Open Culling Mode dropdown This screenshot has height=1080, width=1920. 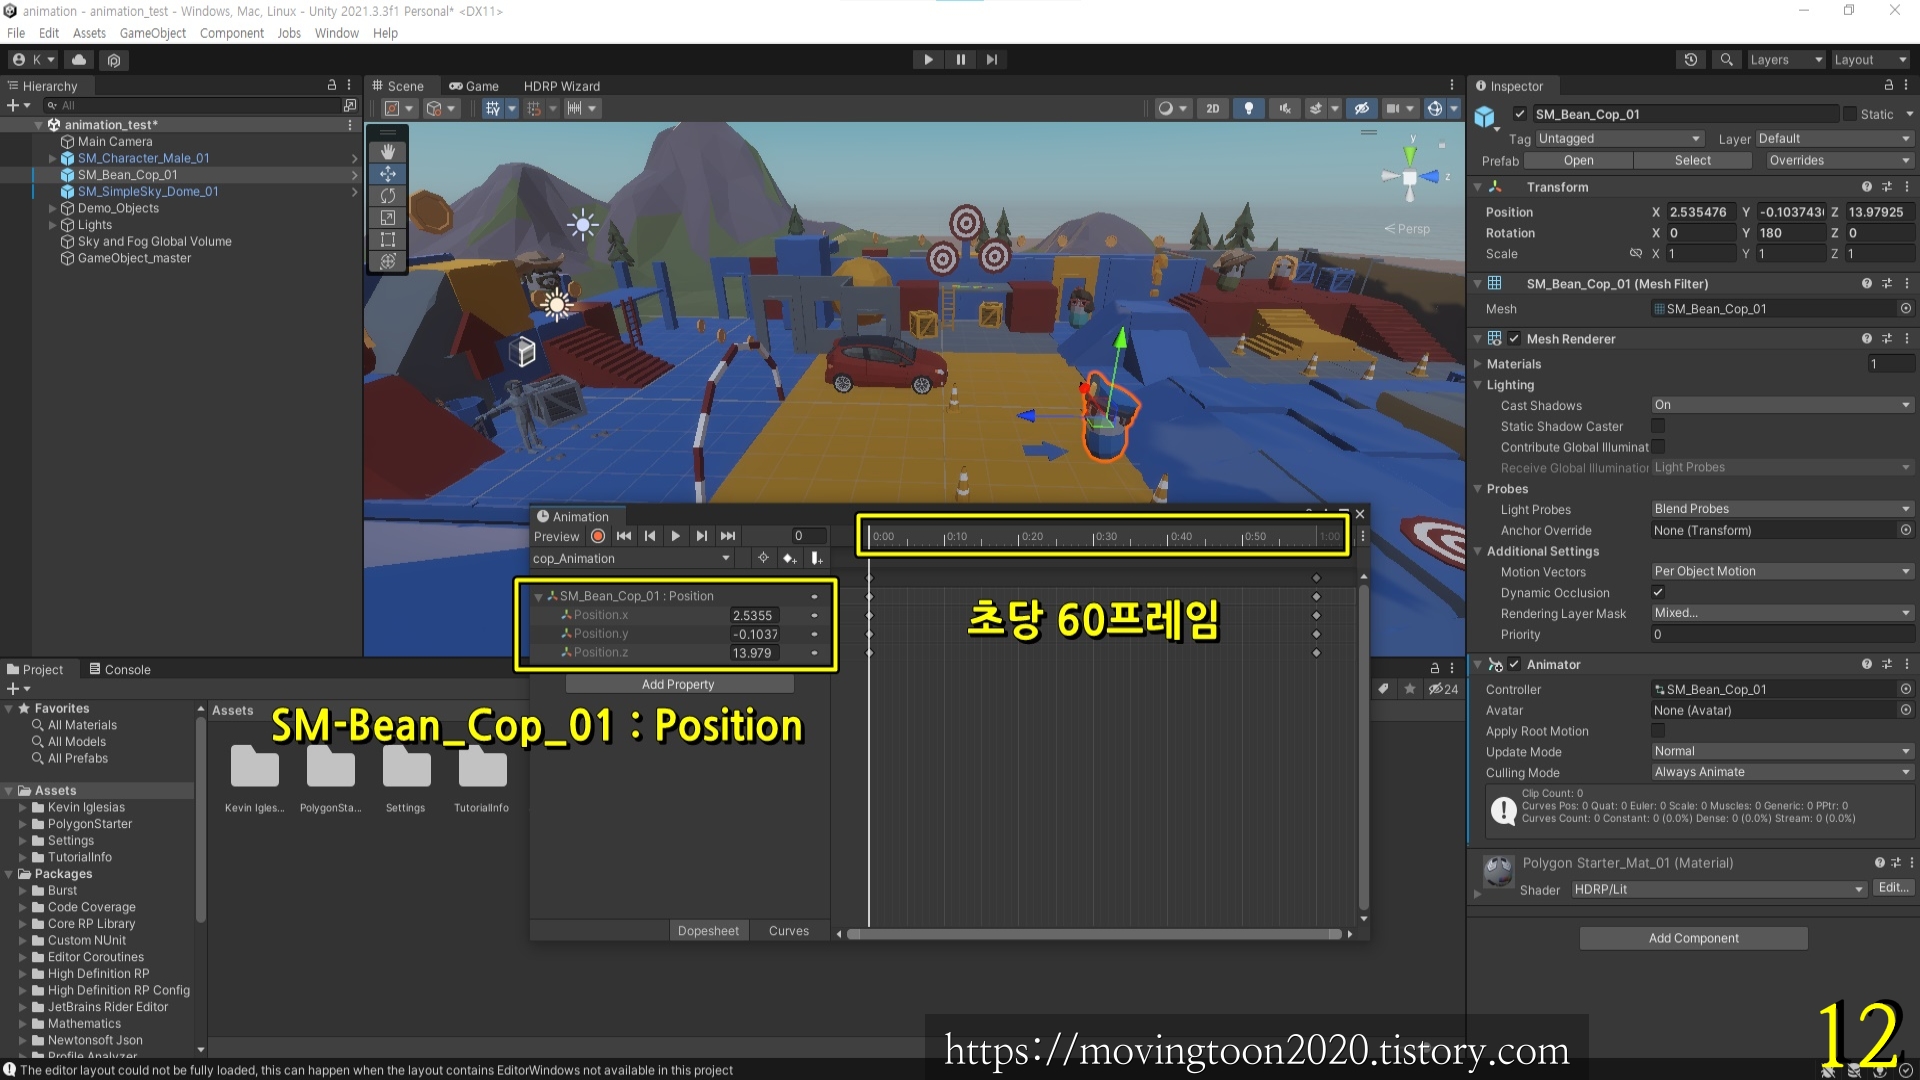point(1782,772)
